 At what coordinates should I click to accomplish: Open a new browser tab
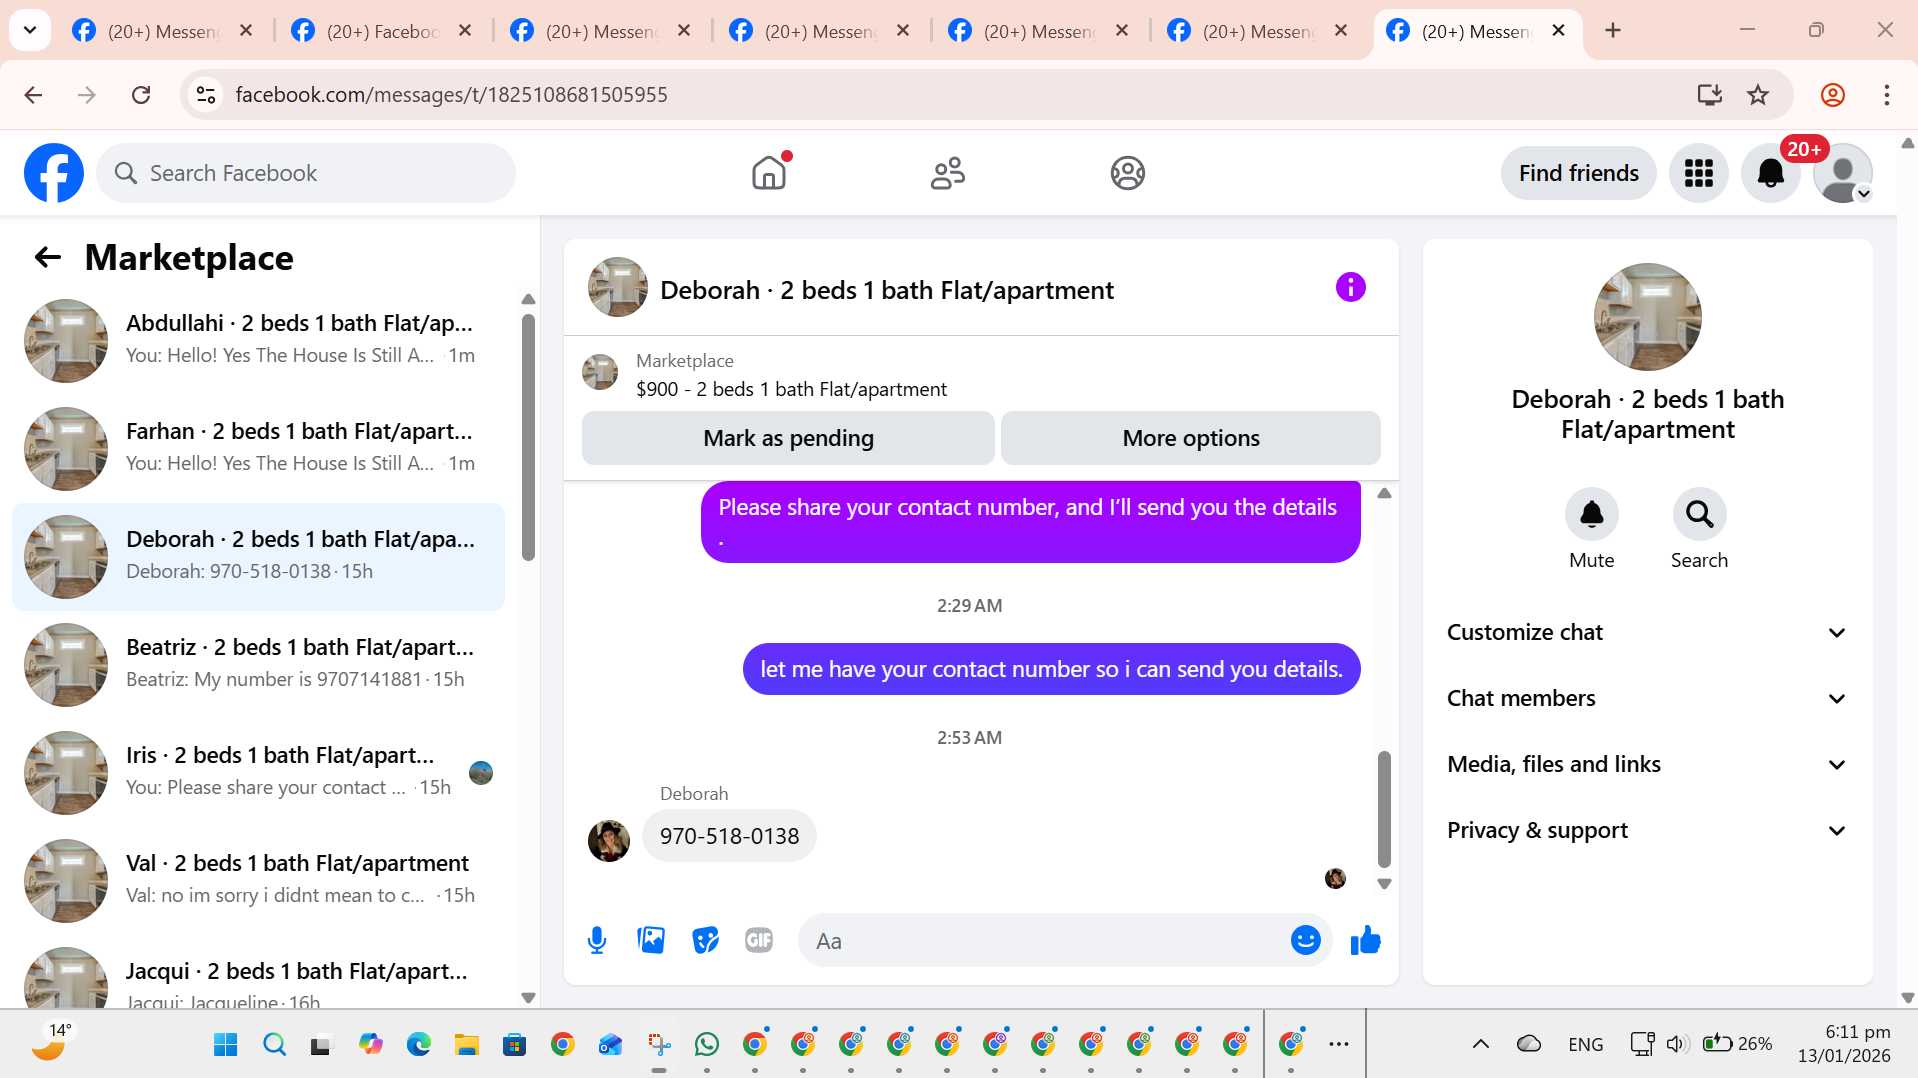click(x=1612, y=31)
